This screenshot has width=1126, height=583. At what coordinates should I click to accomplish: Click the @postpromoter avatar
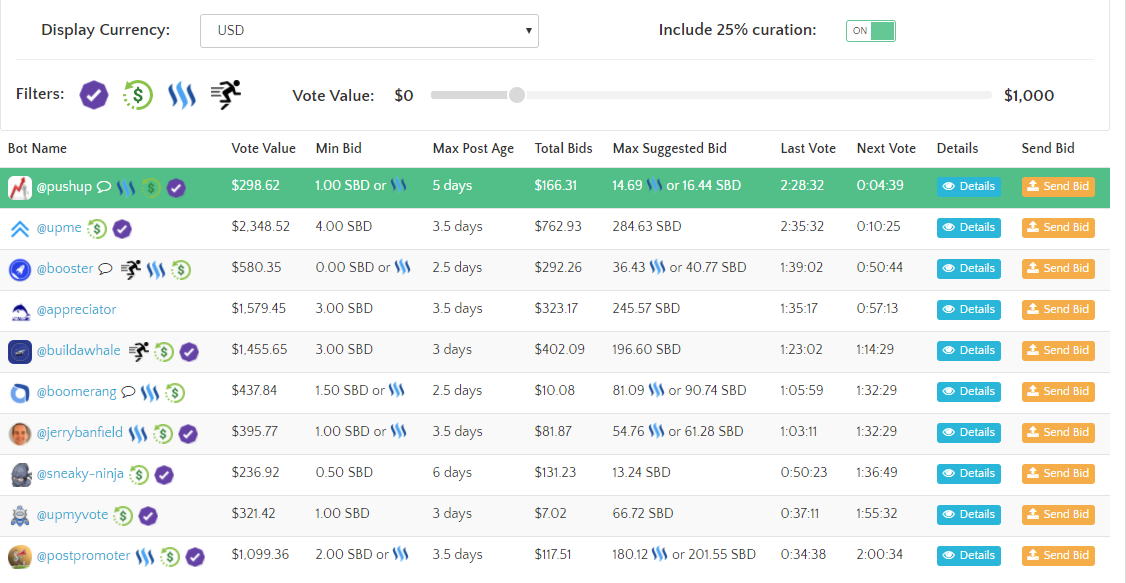click(x=20, y=556)
